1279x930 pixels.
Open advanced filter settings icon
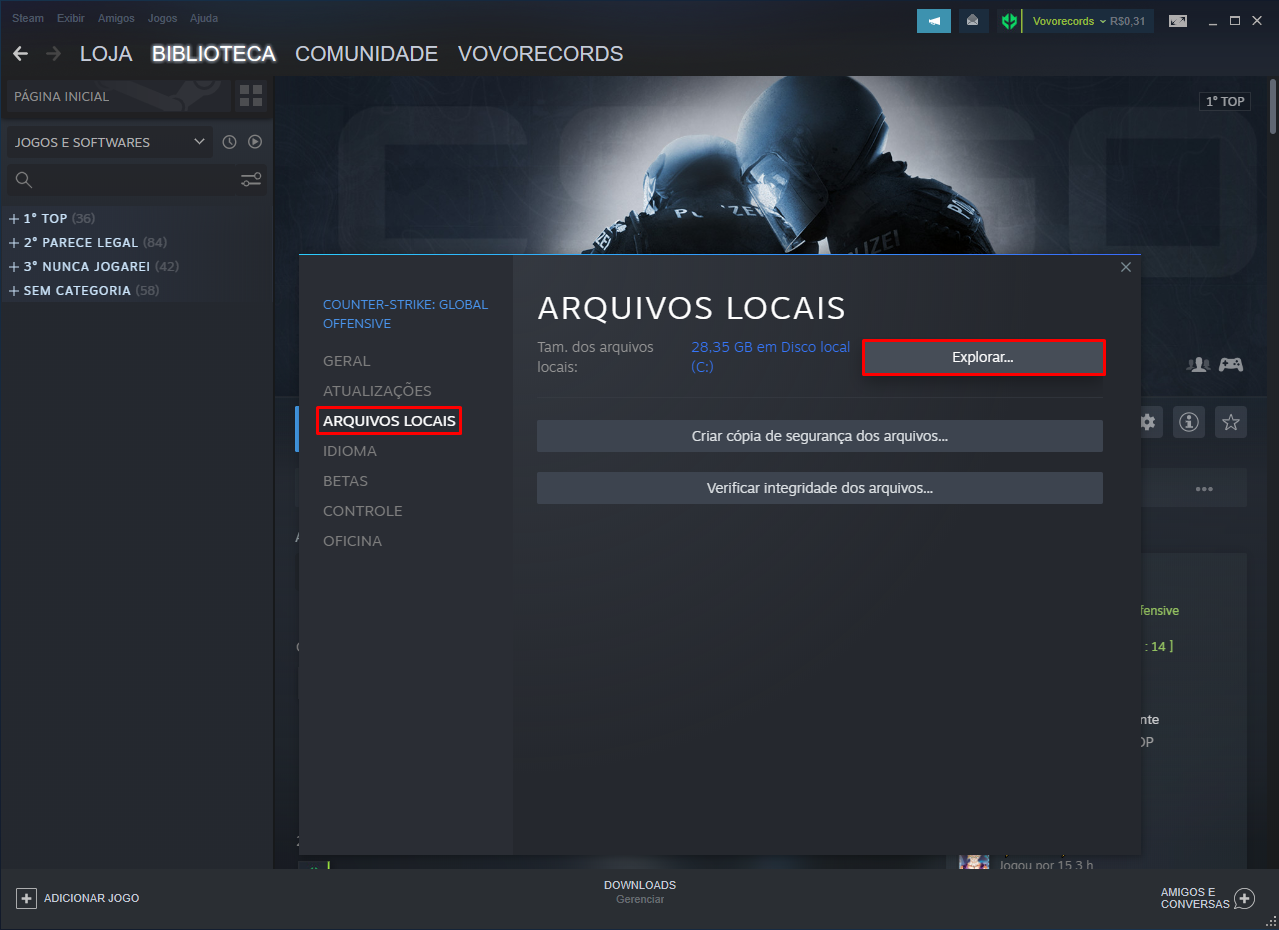point(251,180)
